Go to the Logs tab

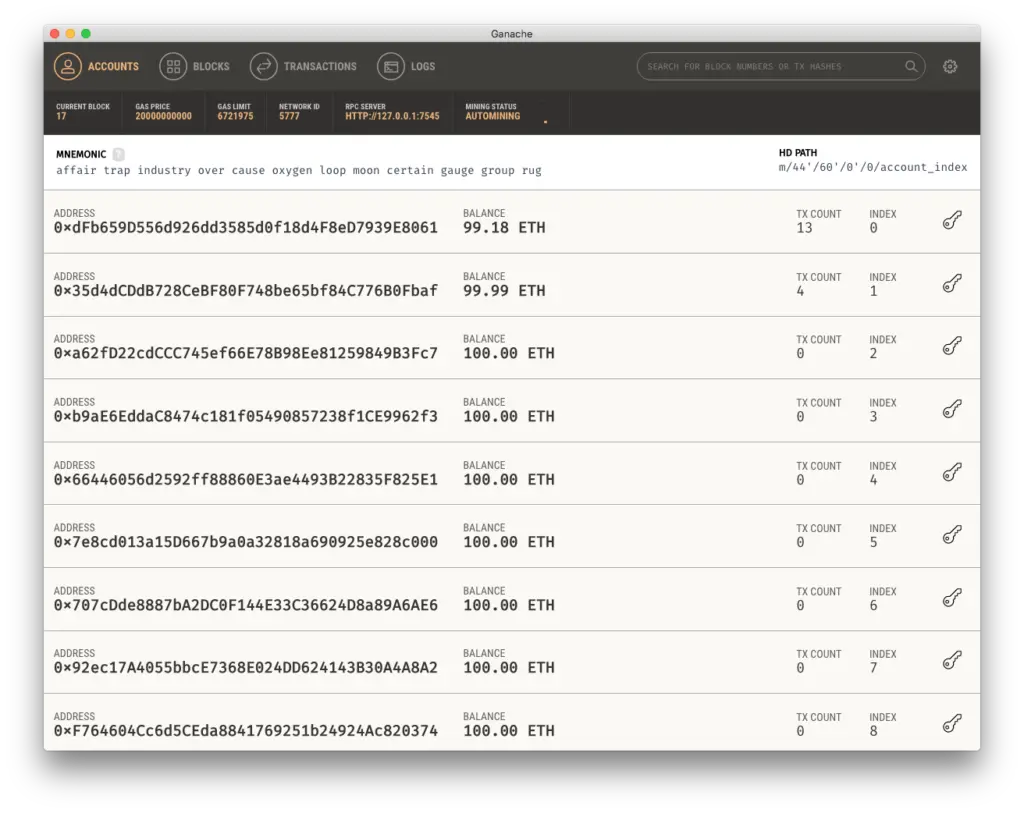(x=406, y=67)
